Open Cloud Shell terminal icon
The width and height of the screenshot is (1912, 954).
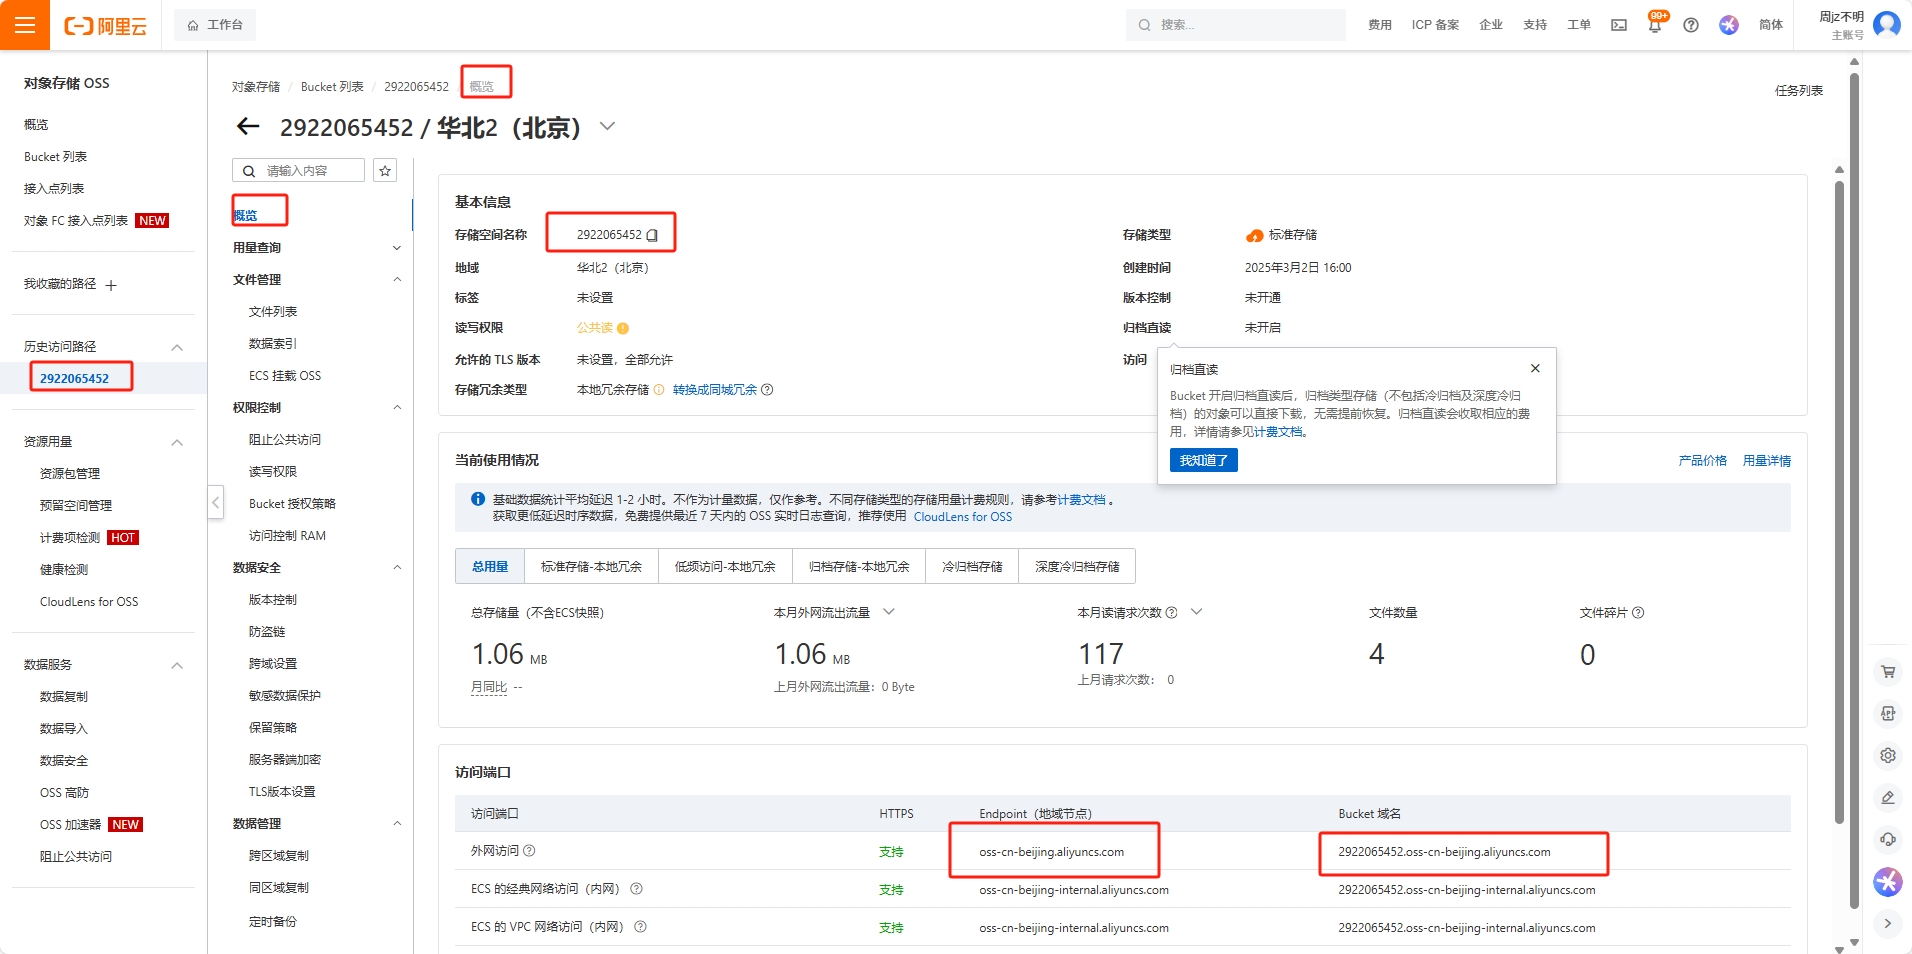(1618, 25)
